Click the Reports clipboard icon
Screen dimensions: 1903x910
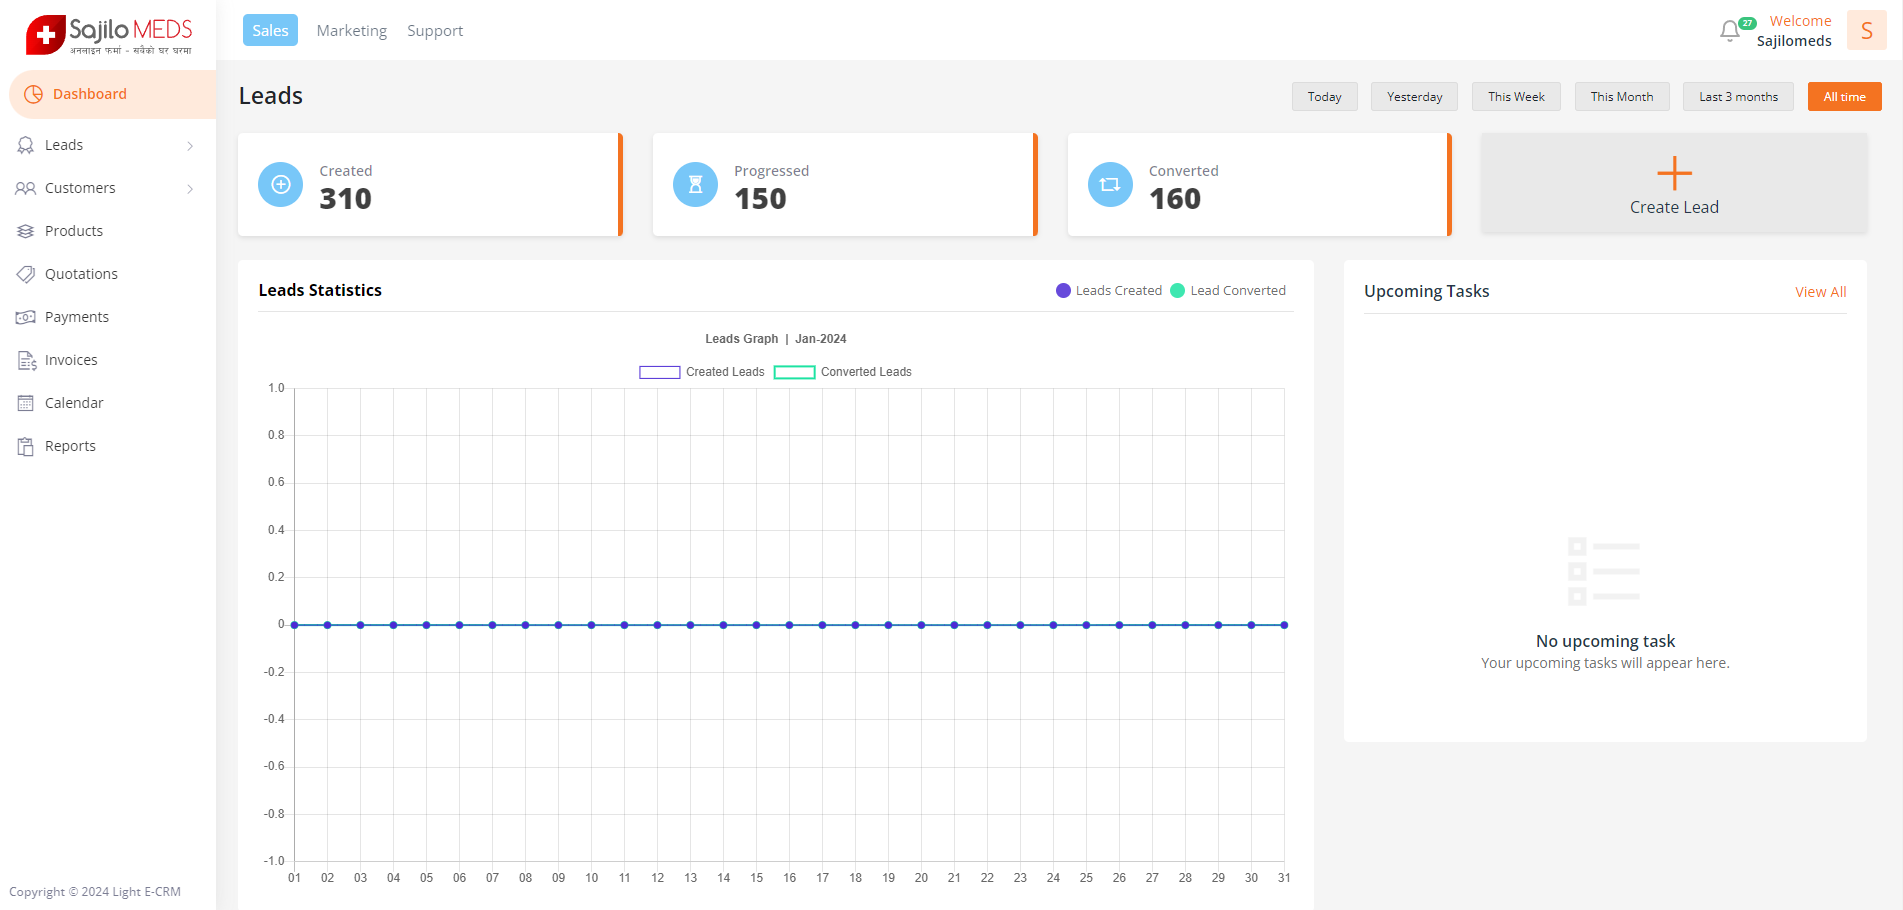26,446
